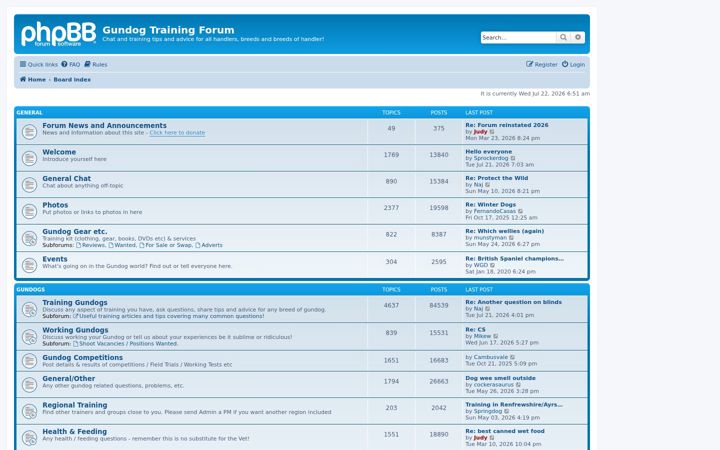The image size is (720, 450).
Task: Open the Rules page
Action: [96, 65]
